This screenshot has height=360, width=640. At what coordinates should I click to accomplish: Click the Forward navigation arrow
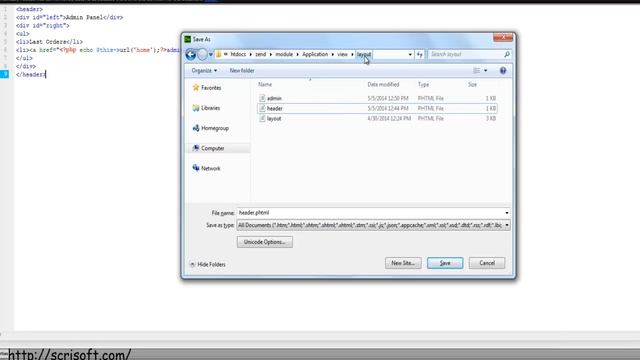[202, 54]
